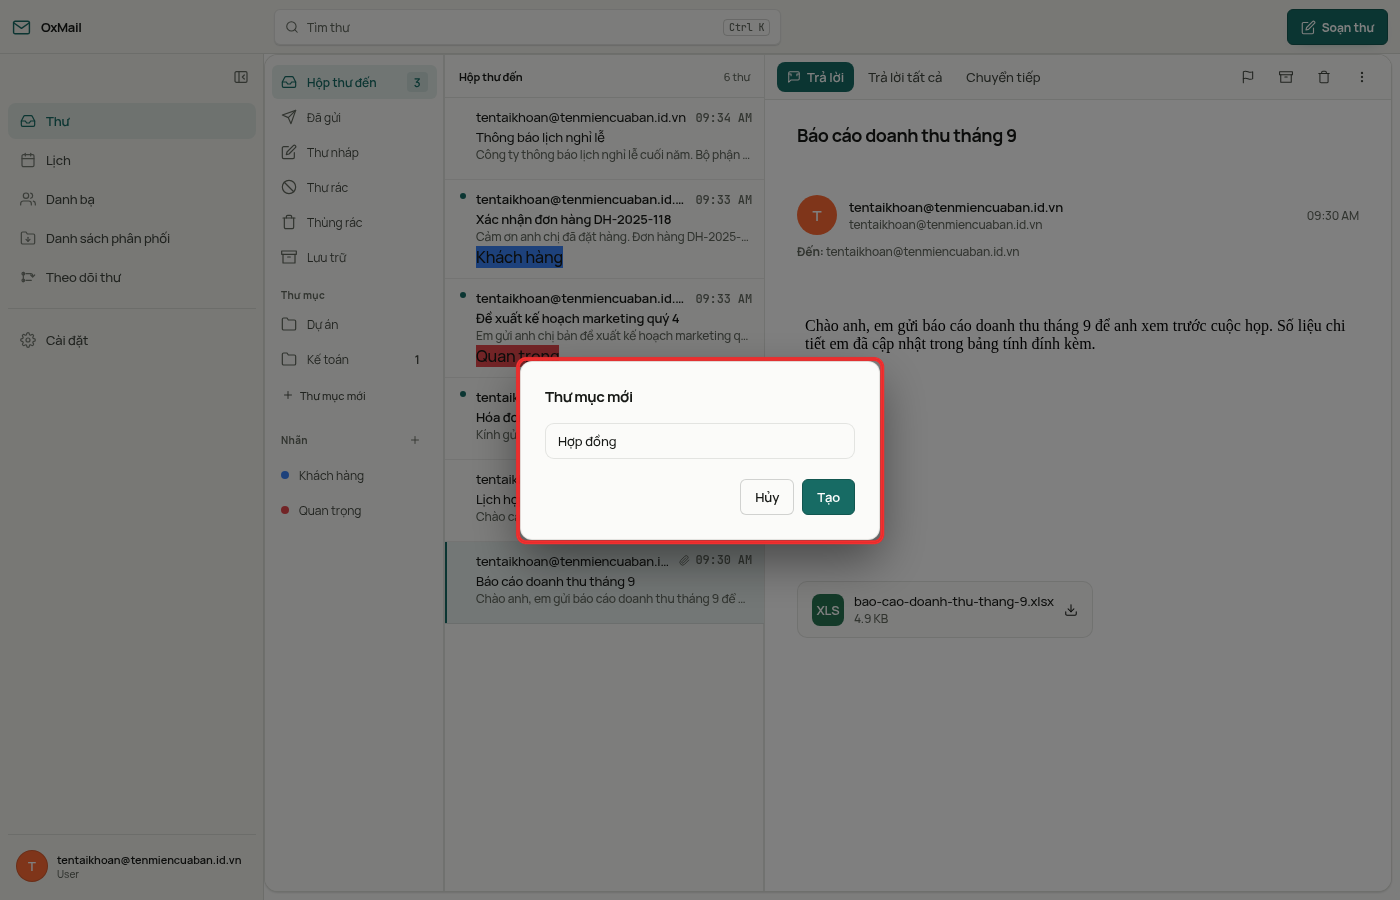Download the bao-cao-doanh-thu-thang-9.xlsx attachment
This screenshot has height=900, width=1400.
pyautogui.click(x=1071, y=610)
